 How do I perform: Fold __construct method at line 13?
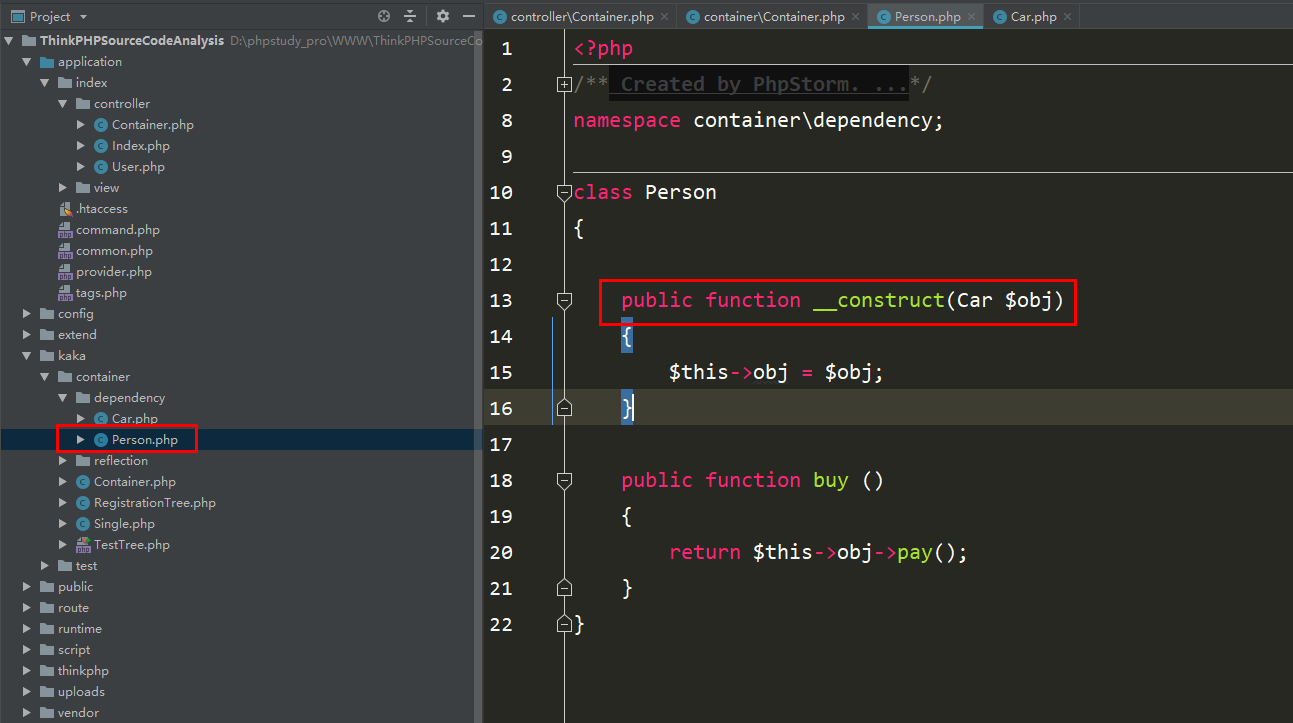pos(564,300)
